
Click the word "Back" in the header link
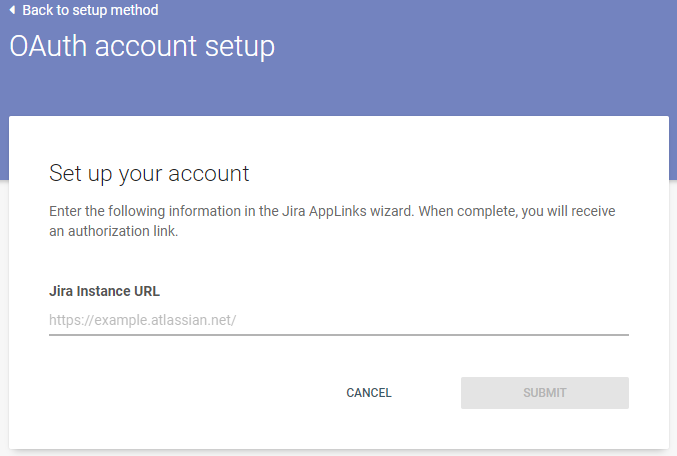[39, 10]
